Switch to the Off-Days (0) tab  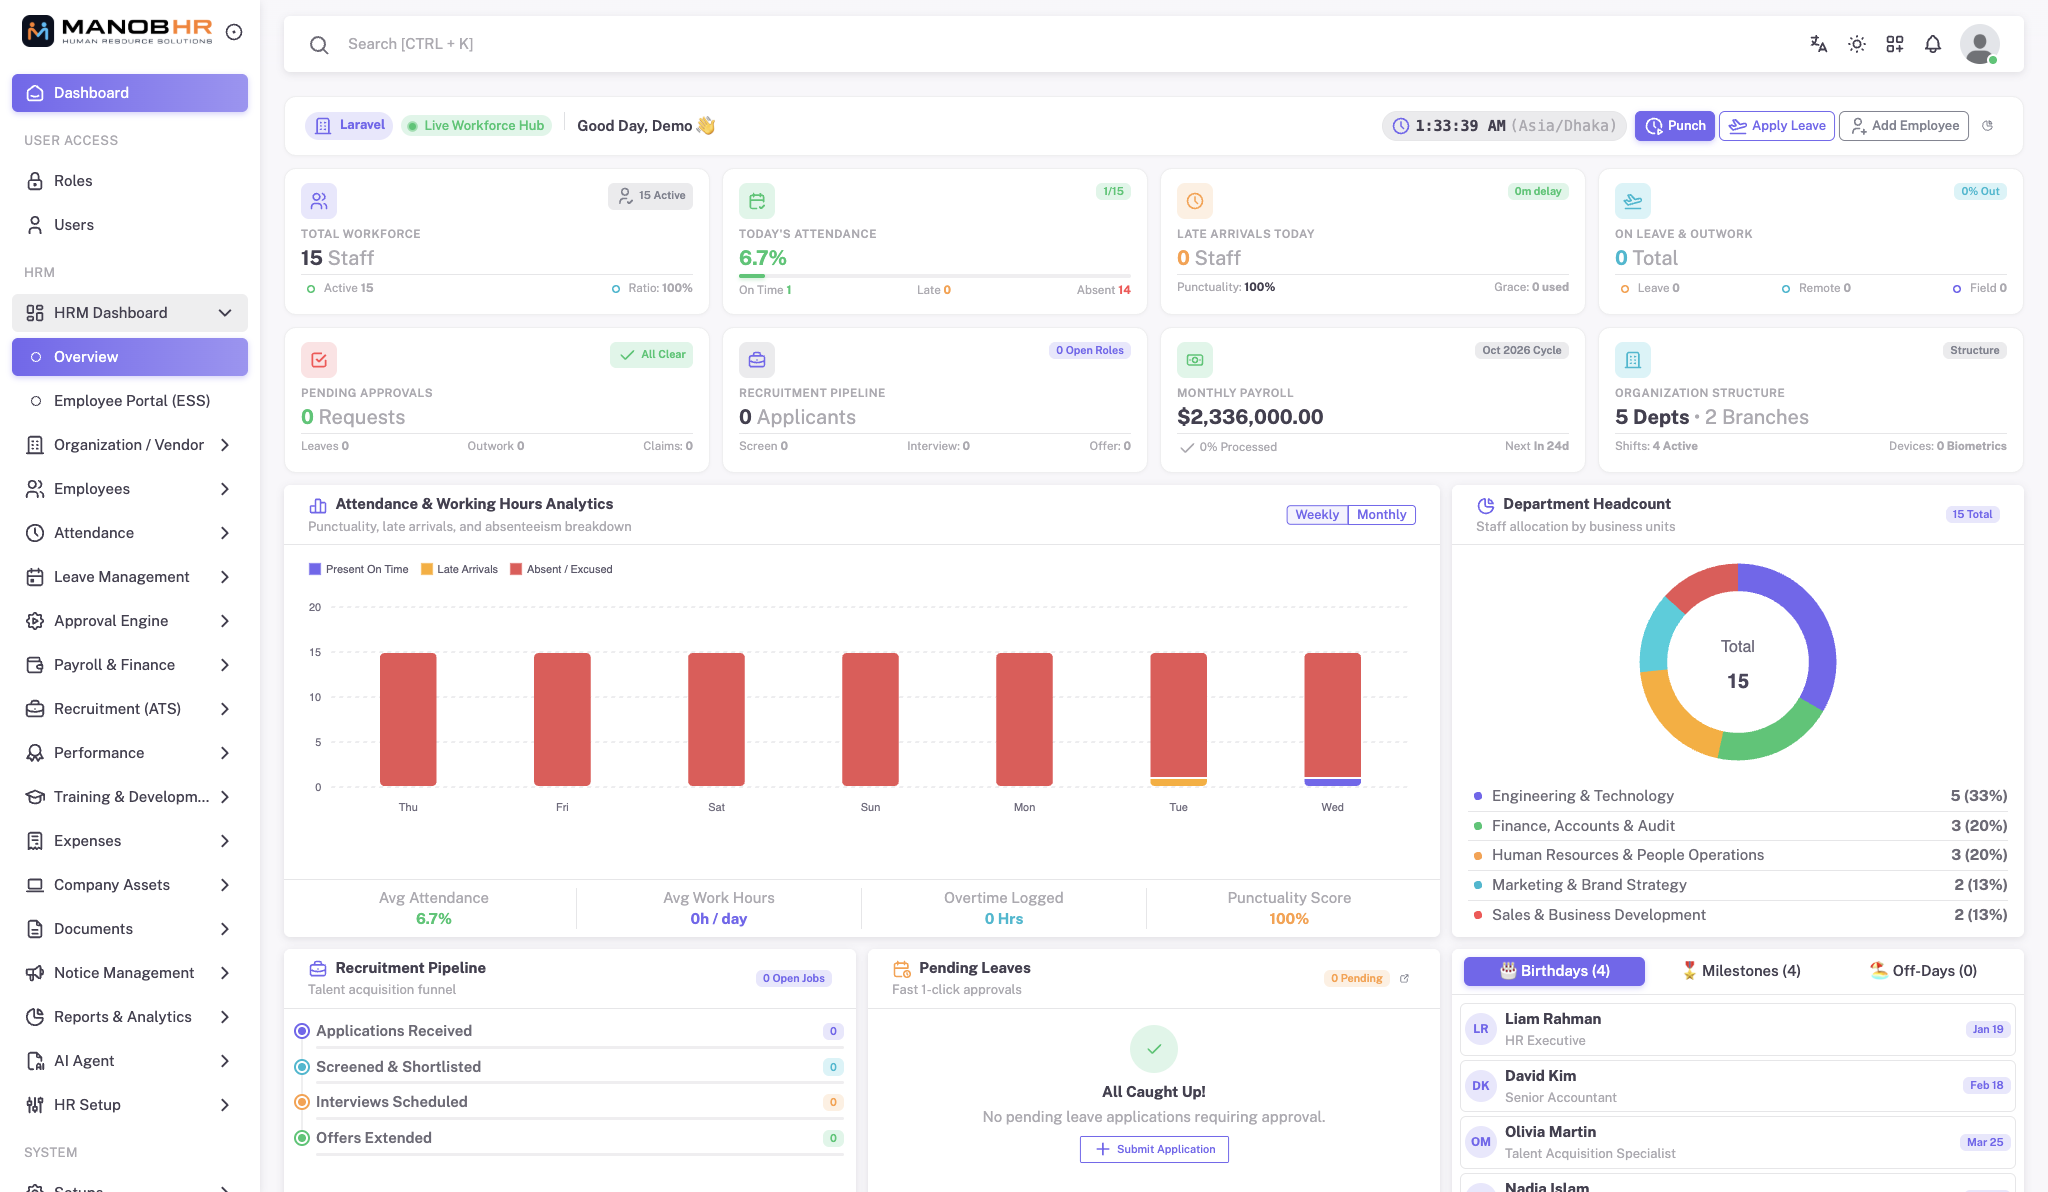(x=1923, y=971)
